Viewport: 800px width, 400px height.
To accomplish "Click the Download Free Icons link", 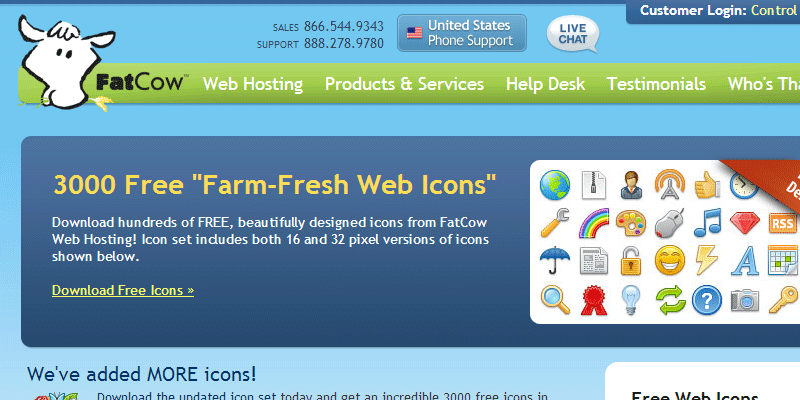I will [123, 290].
